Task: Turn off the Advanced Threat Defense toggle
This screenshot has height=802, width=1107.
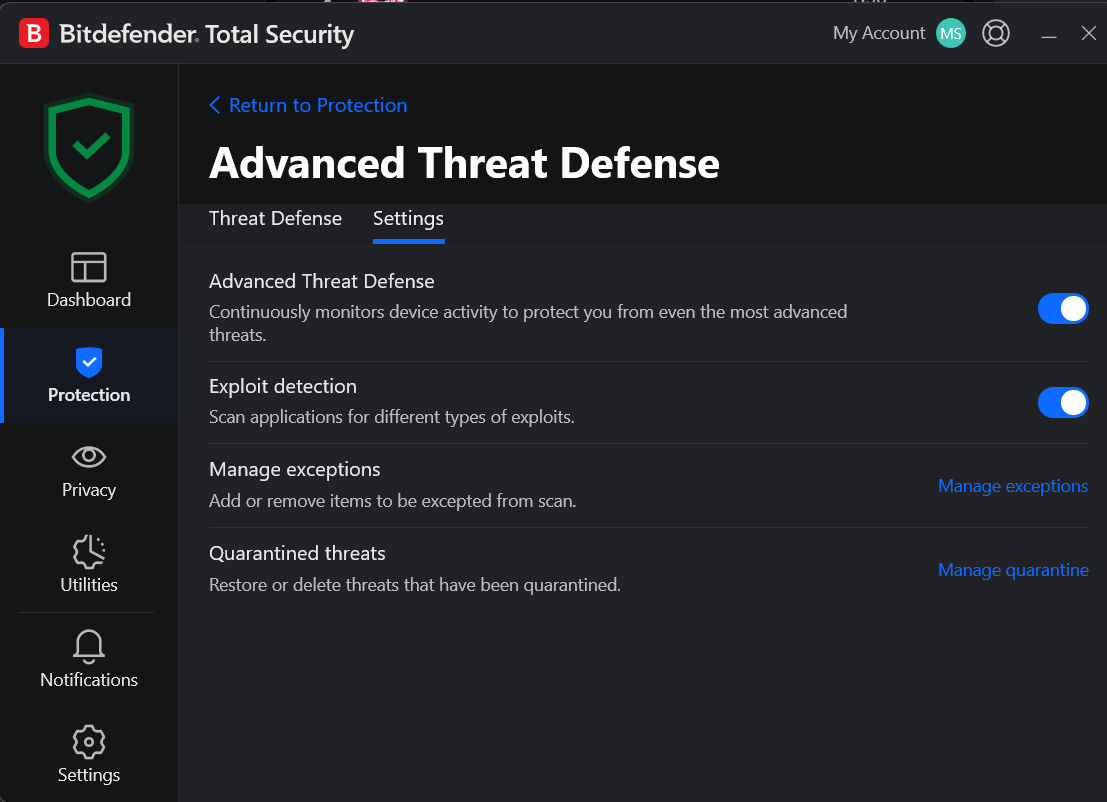Action: [x=1063, y=309]
